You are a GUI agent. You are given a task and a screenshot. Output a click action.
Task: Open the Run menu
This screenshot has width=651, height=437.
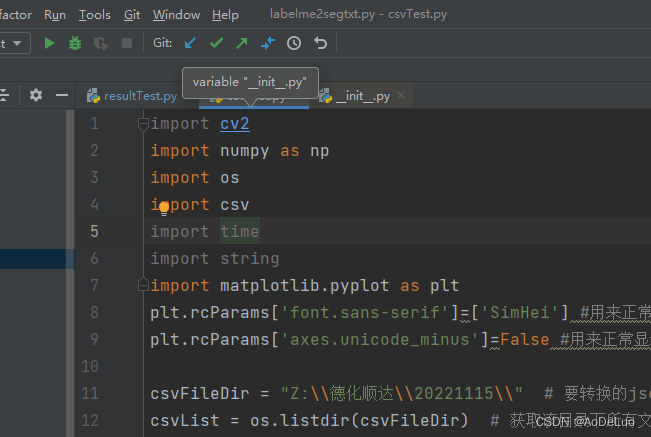click(55, 15)
